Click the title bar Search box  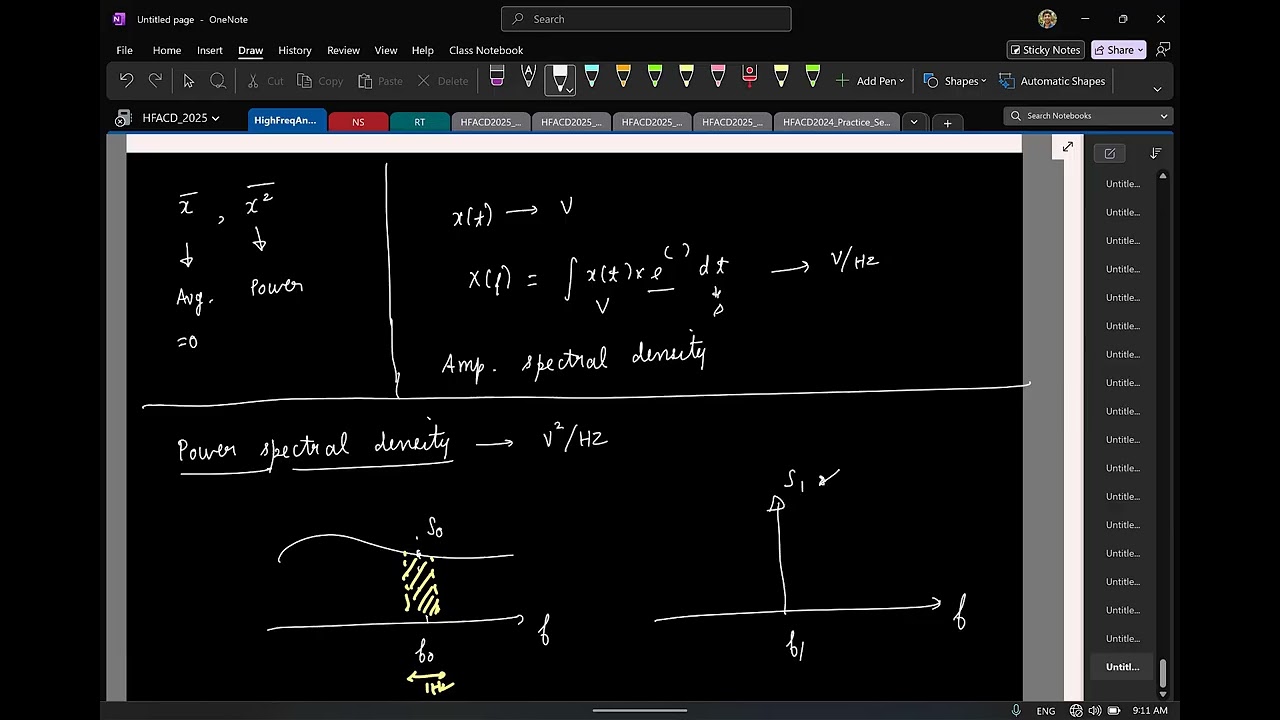pos(646,19)
